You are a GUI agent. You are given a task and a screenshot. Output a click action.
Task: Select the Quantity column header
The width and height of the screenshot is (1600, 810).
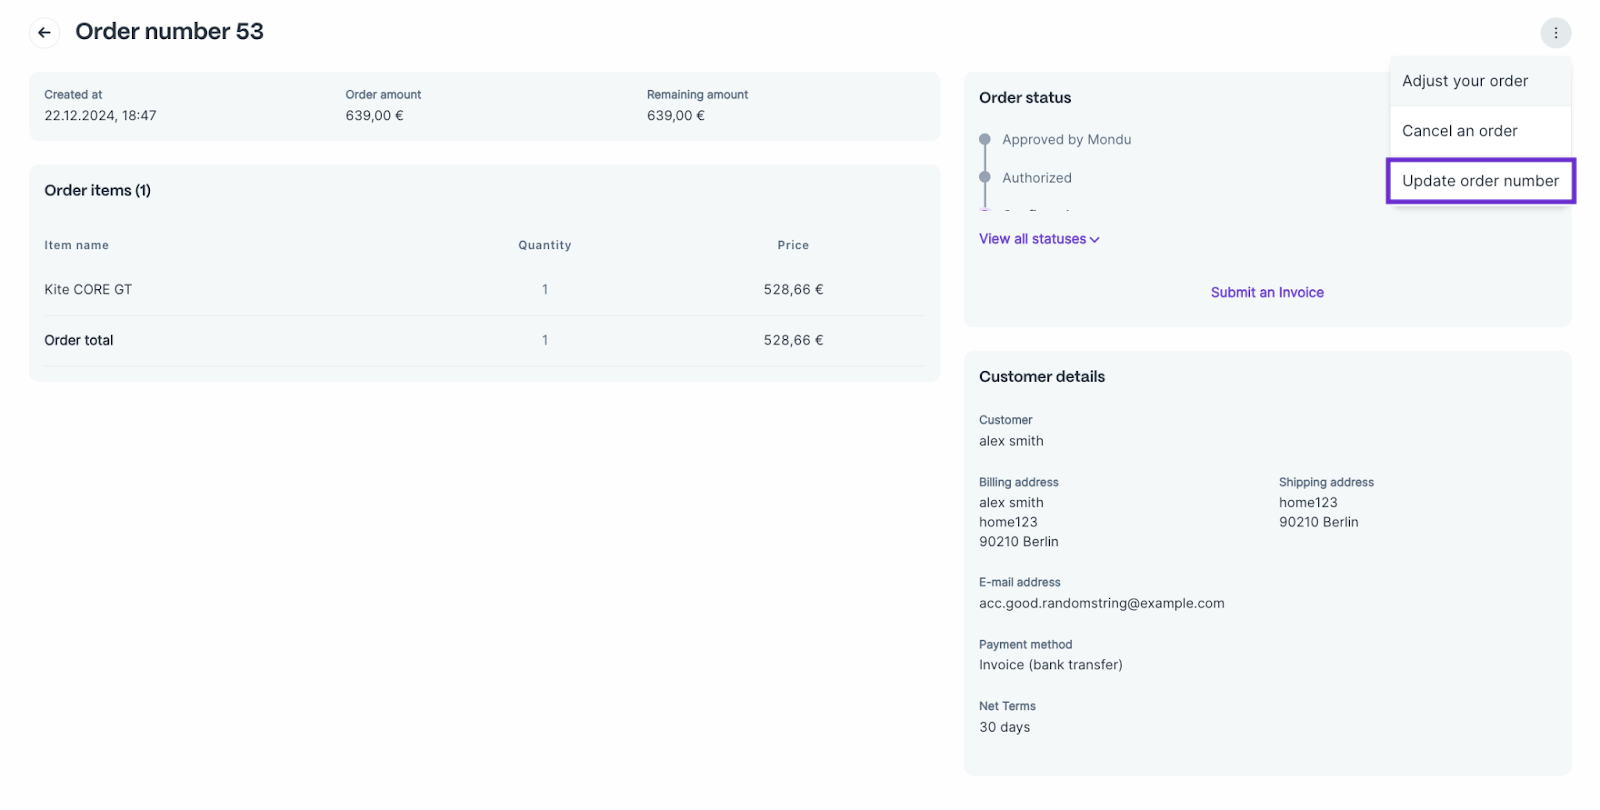coord(544,245)
